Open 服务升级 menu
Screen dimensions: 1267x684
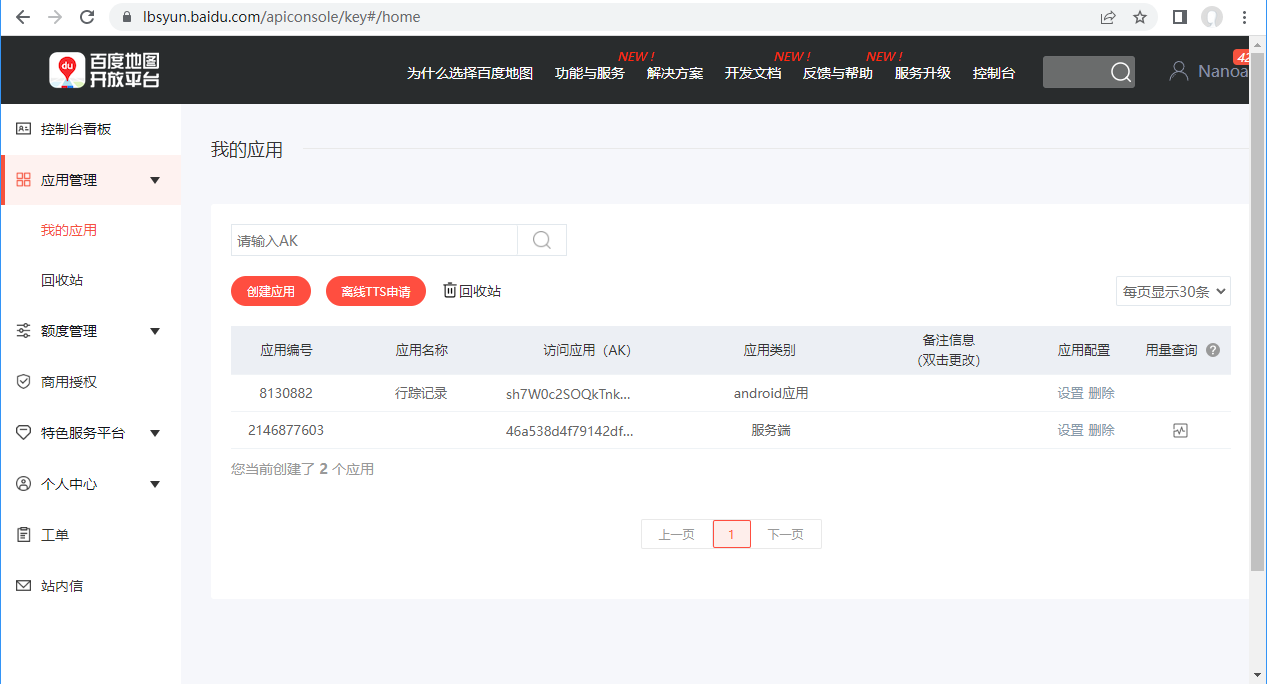[923, 73]
